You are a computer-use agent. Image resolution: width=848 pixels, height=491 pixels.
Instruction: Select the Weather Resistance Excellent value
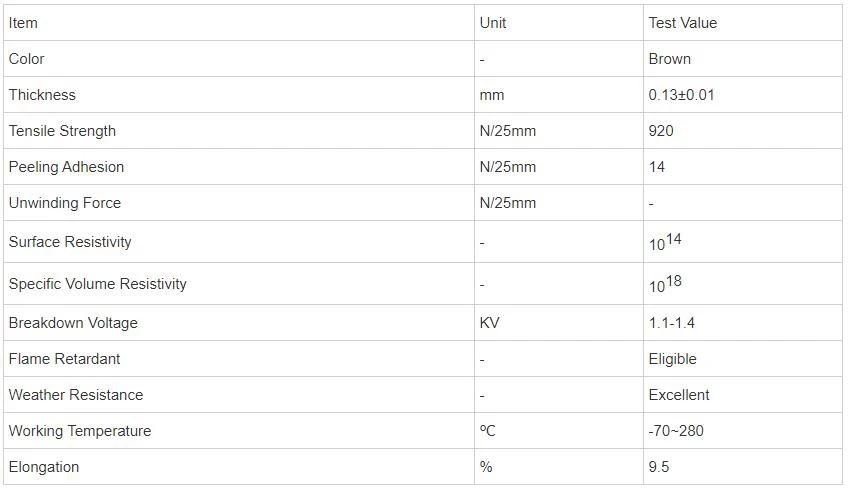[x=679, y=395]
